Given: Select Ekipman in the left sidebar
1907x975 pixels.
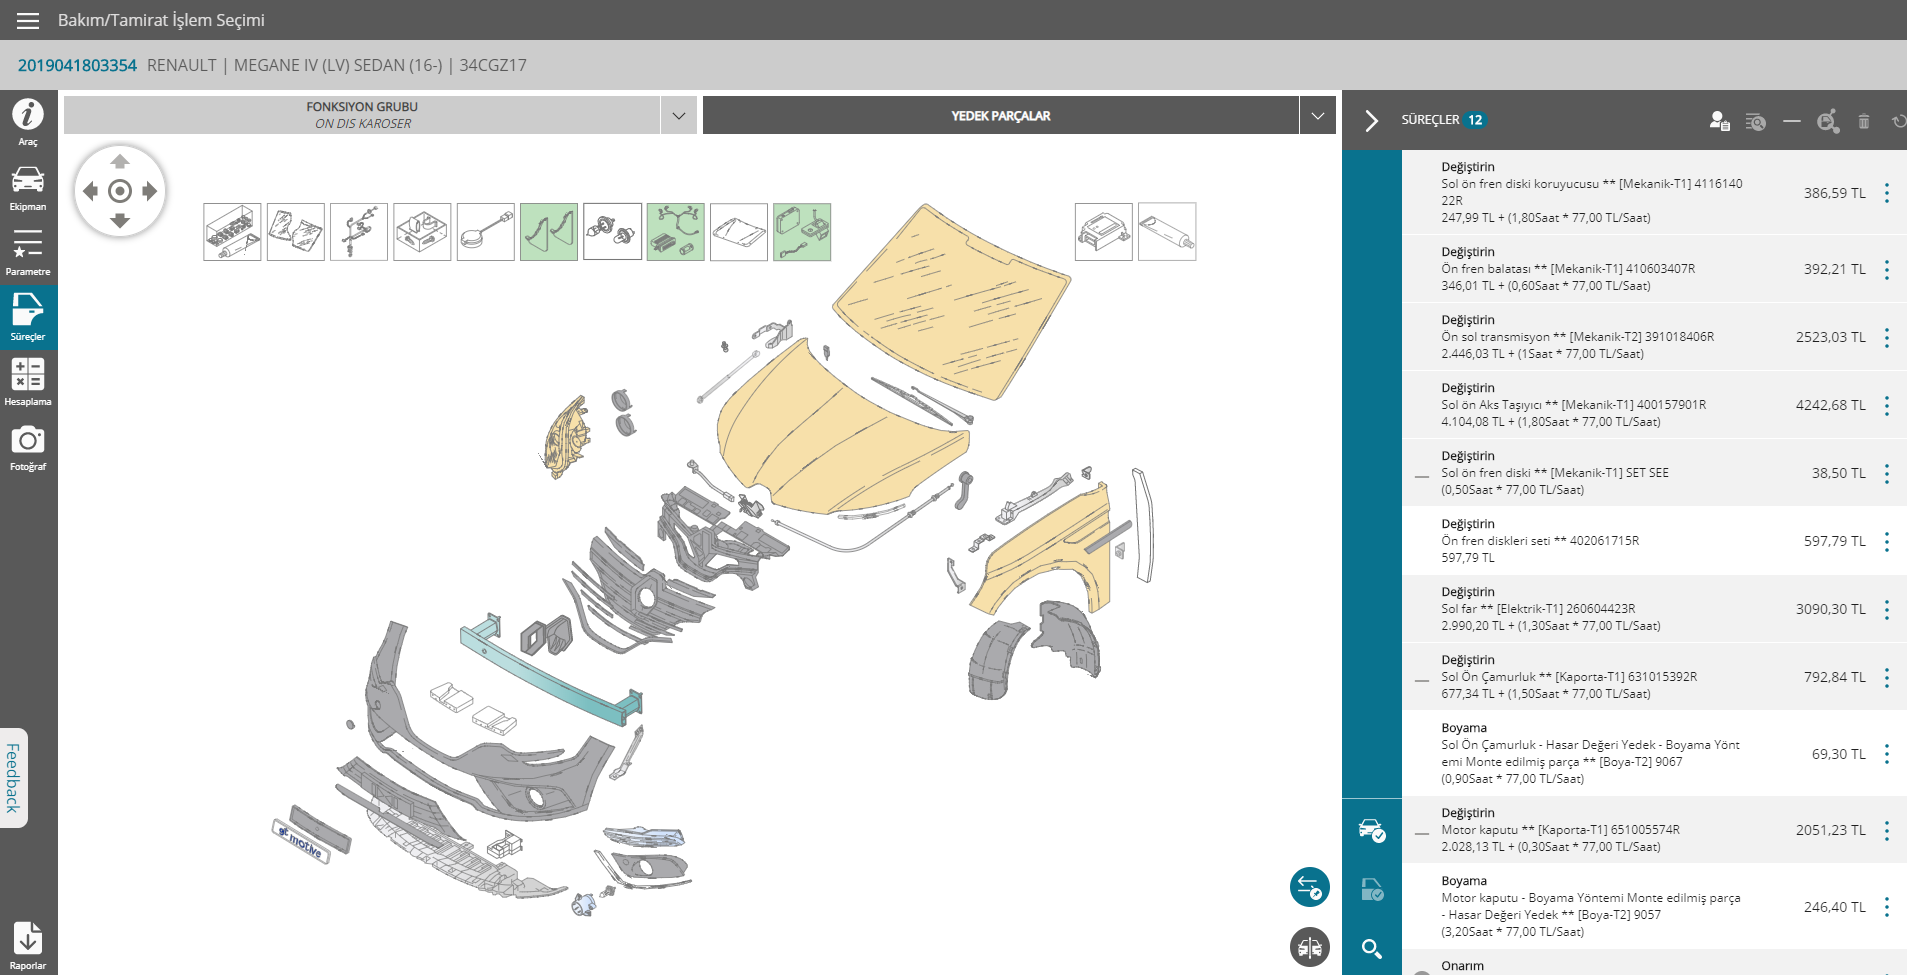Looking at the screenshot, I should tap(28, 188).
